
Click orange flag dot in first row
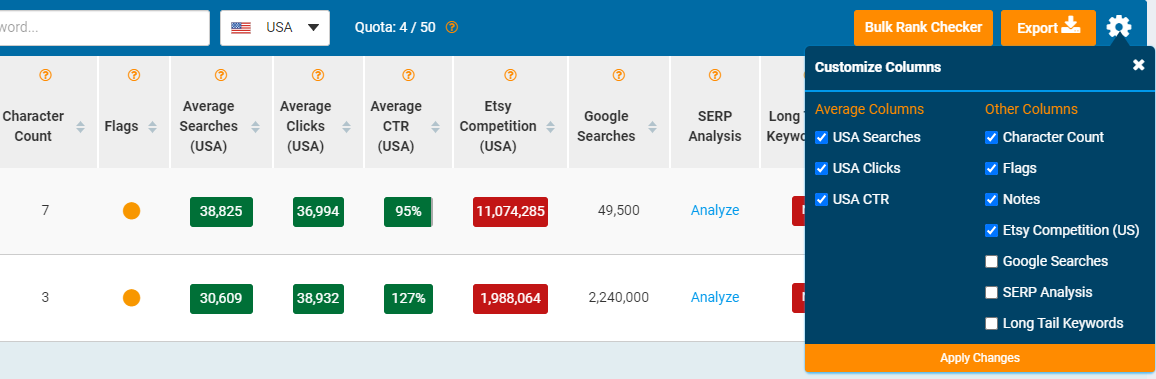click(x=131, y=211)
